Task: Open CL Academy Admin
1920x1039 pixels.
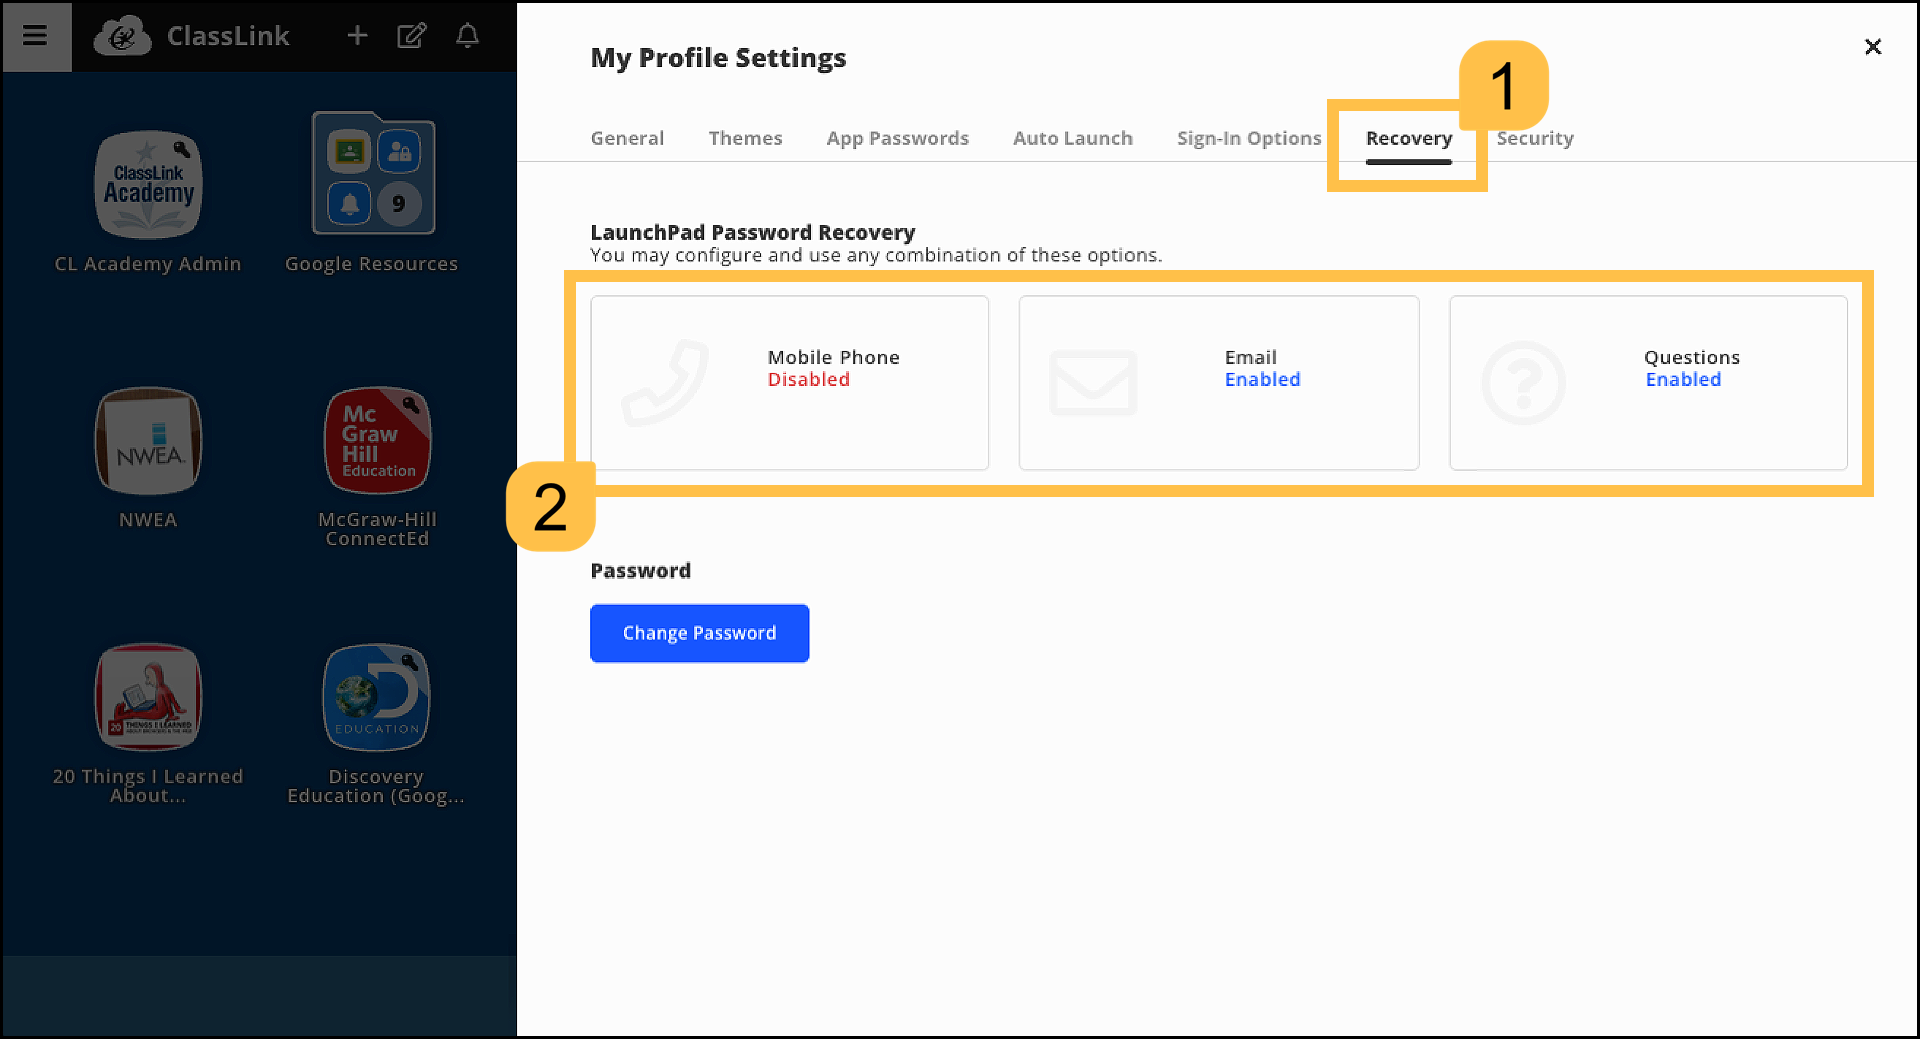Action: point(147,185)
